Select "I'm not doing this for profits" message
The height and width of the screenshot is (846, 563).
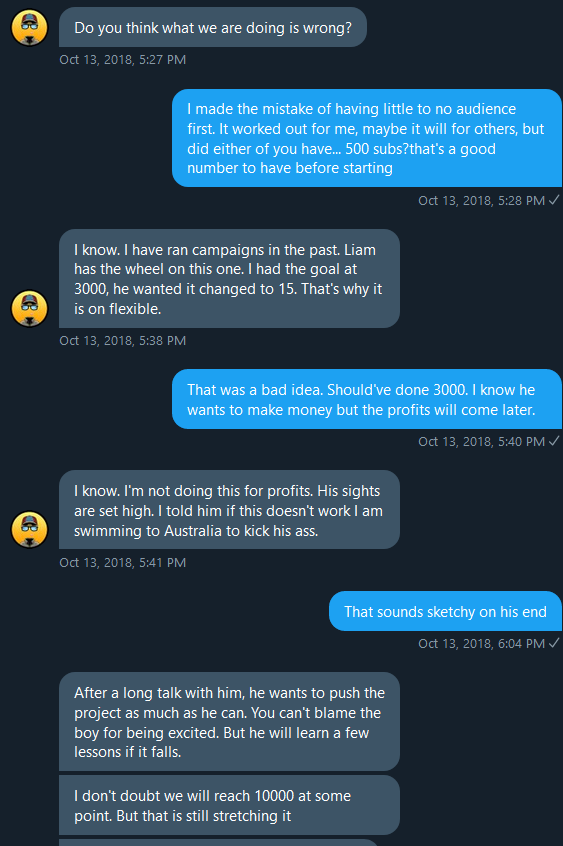tap(229, 510)
